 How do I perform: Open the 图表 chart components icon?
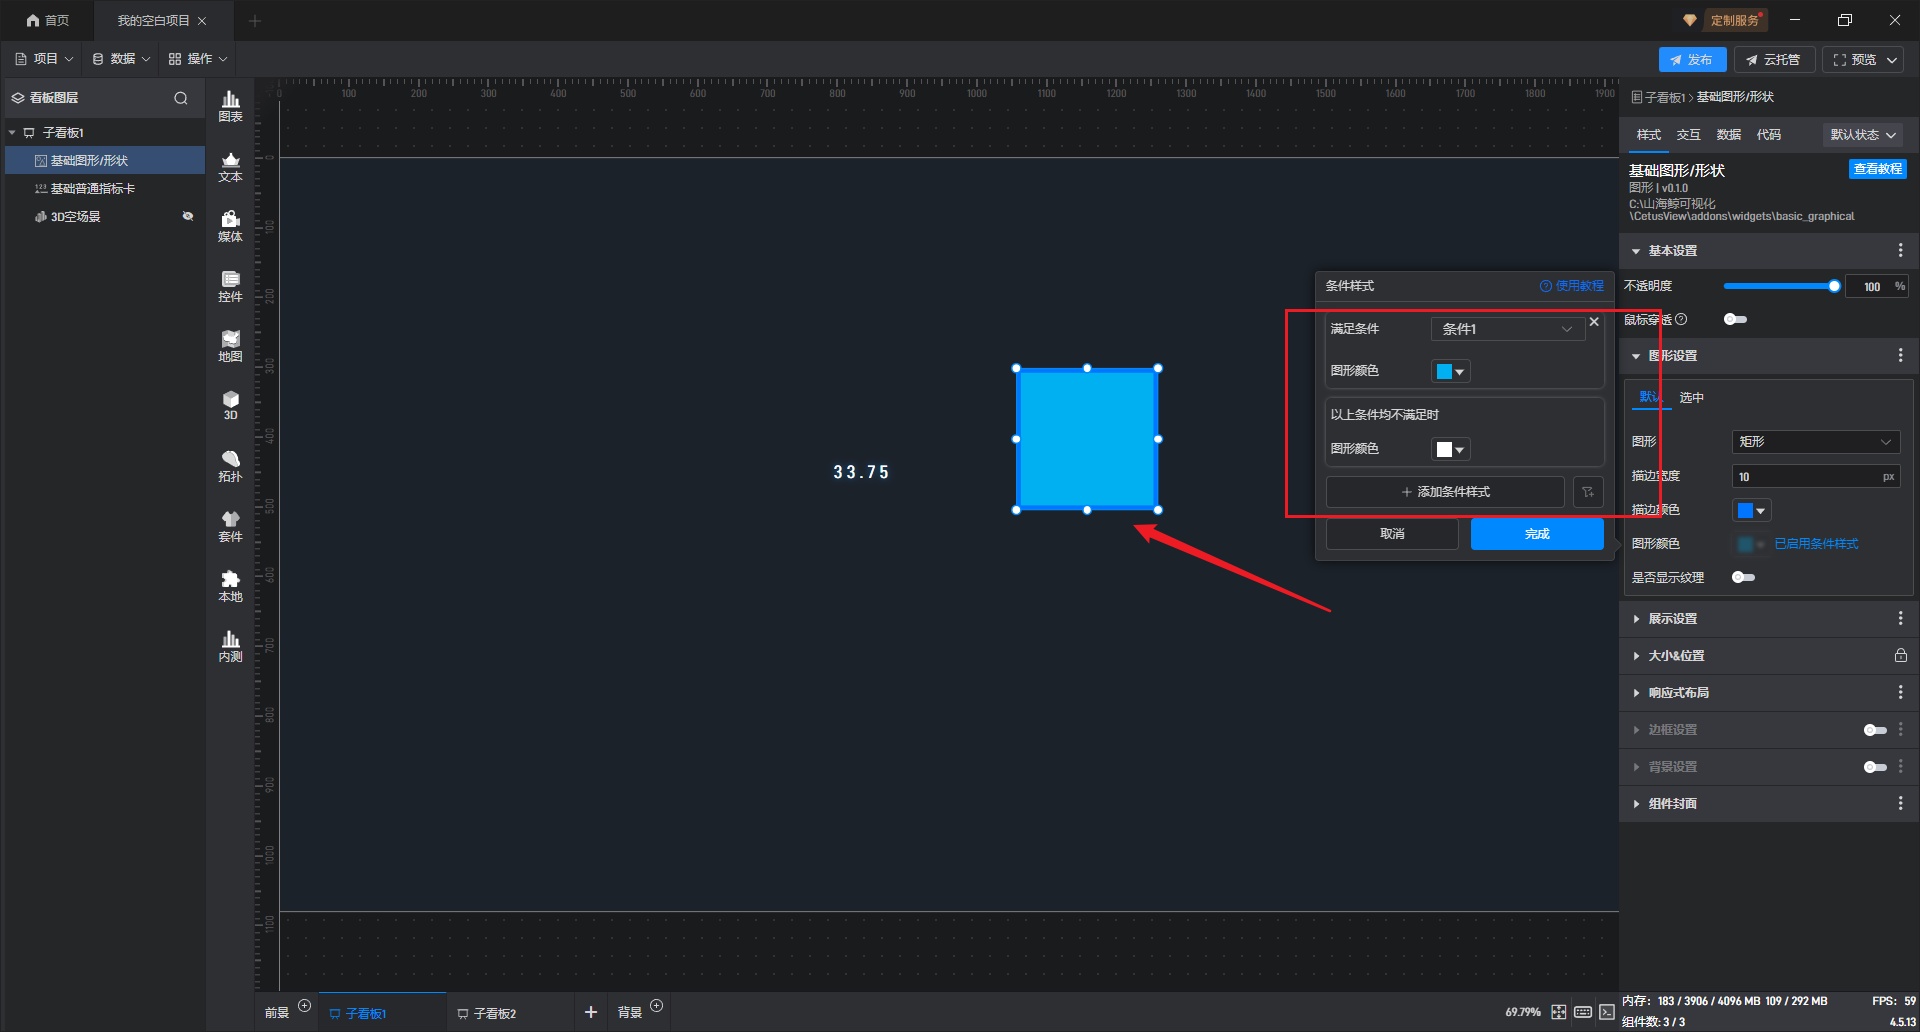[x=230, y=105]
